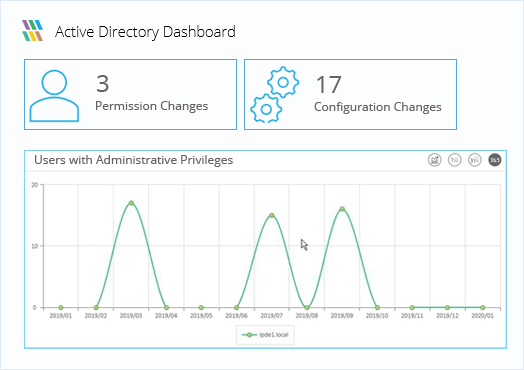Click the gears icon in Configuration Changes
The height and width of the screenshot is (370, 524).
pyautogui.click(x=274, y=95)
